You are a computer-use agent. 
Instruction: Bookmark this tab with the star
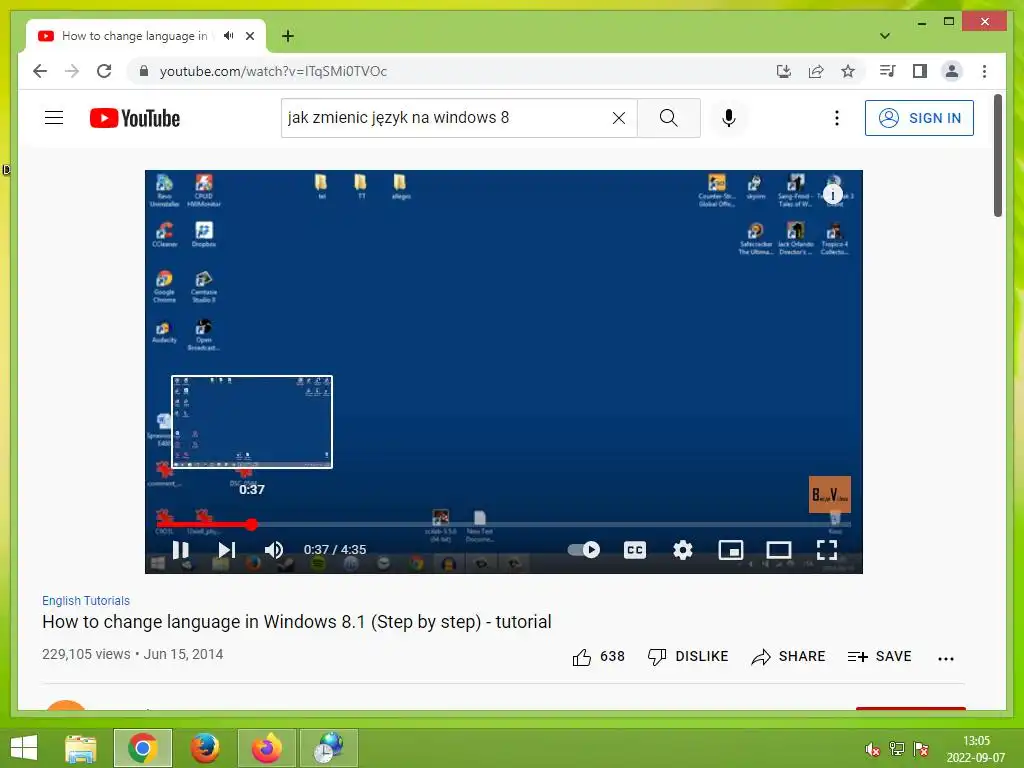click(x=848, y=71)
